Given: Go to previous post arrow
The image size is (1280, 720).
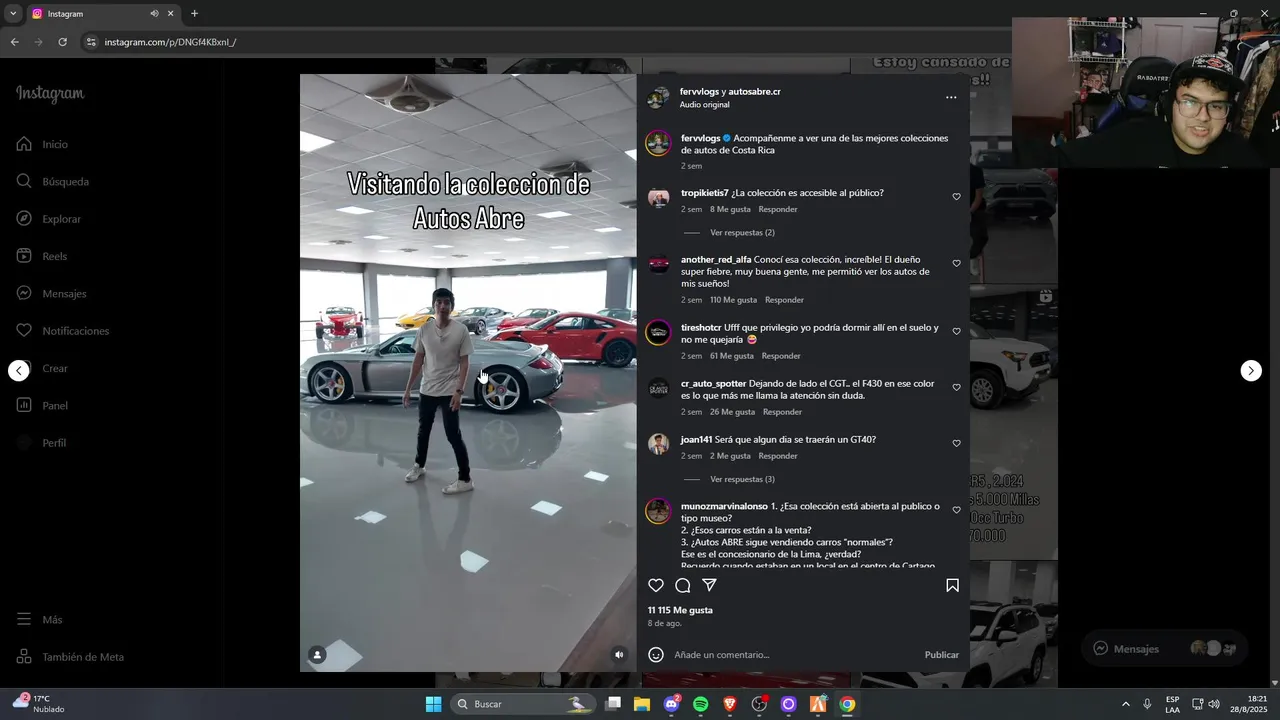Looking at the screenshot, I should [x=19, y=371].
